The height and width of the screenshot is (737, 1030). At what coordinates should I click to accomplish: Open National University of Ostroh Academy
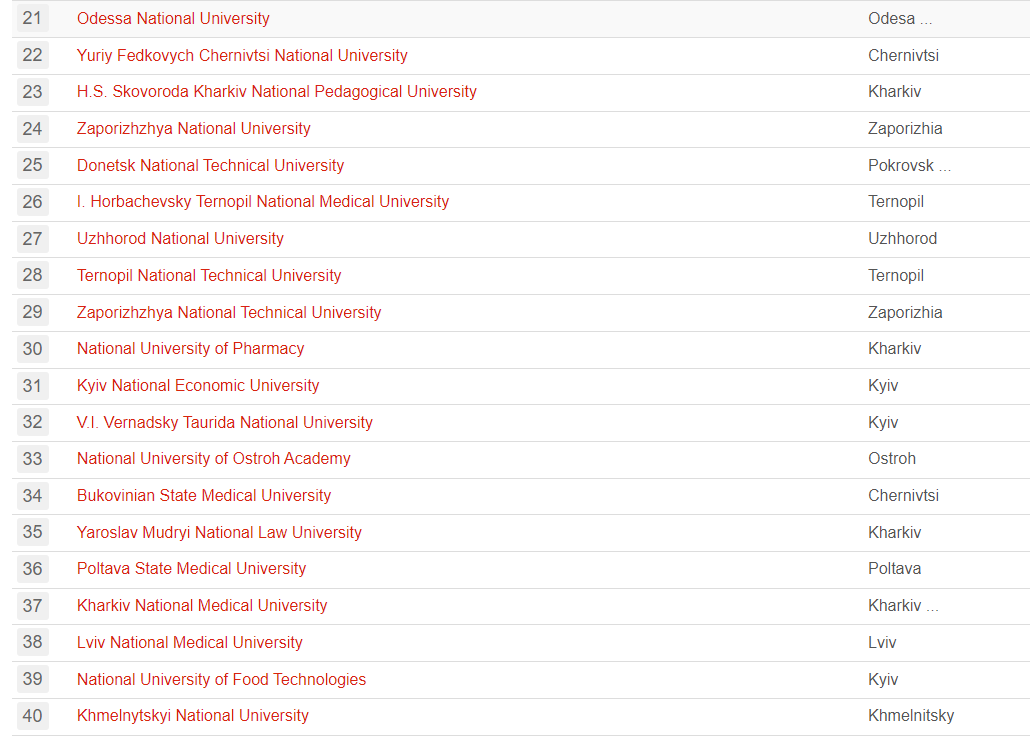(x=213, y=459)
